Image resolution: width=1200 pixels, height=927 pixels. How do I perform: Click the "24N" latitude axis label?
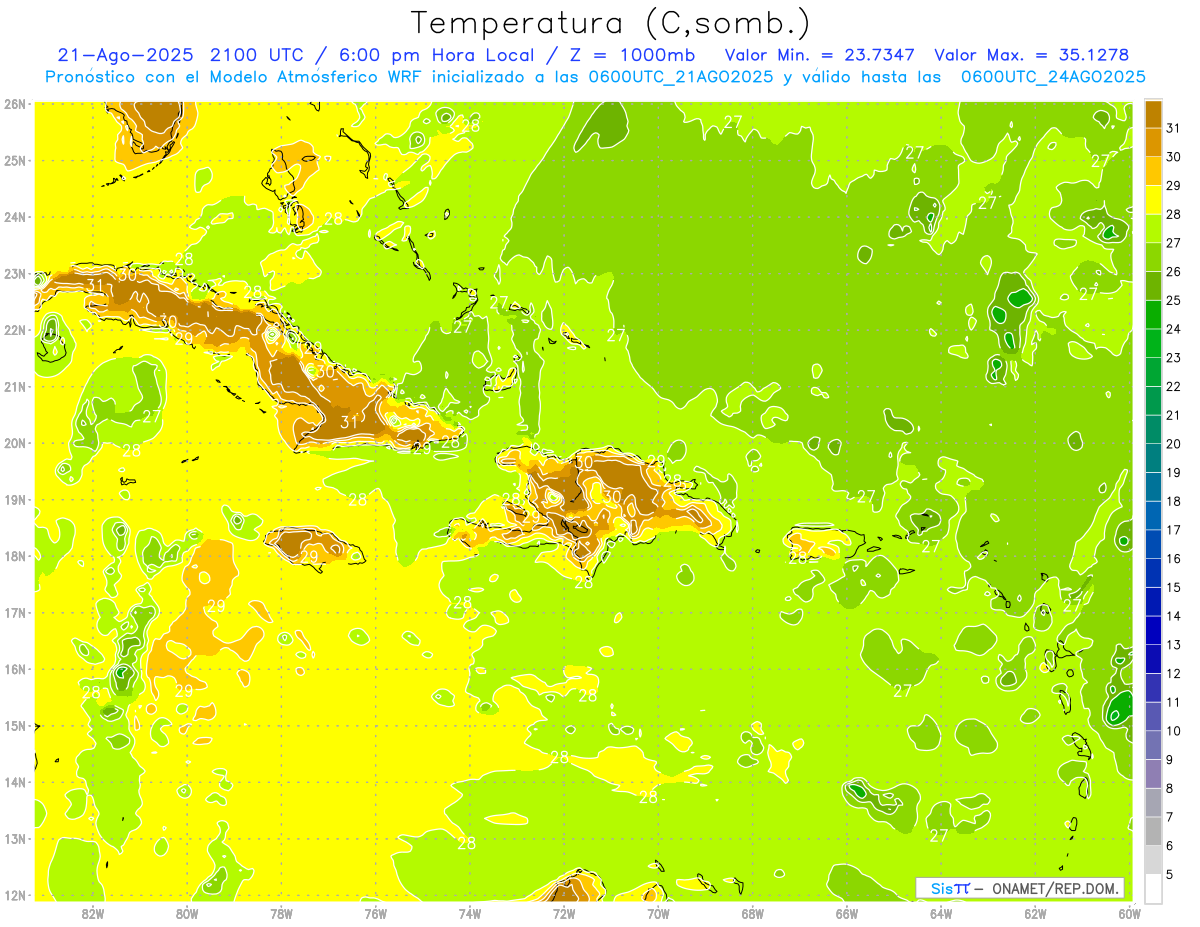point(15,217)
